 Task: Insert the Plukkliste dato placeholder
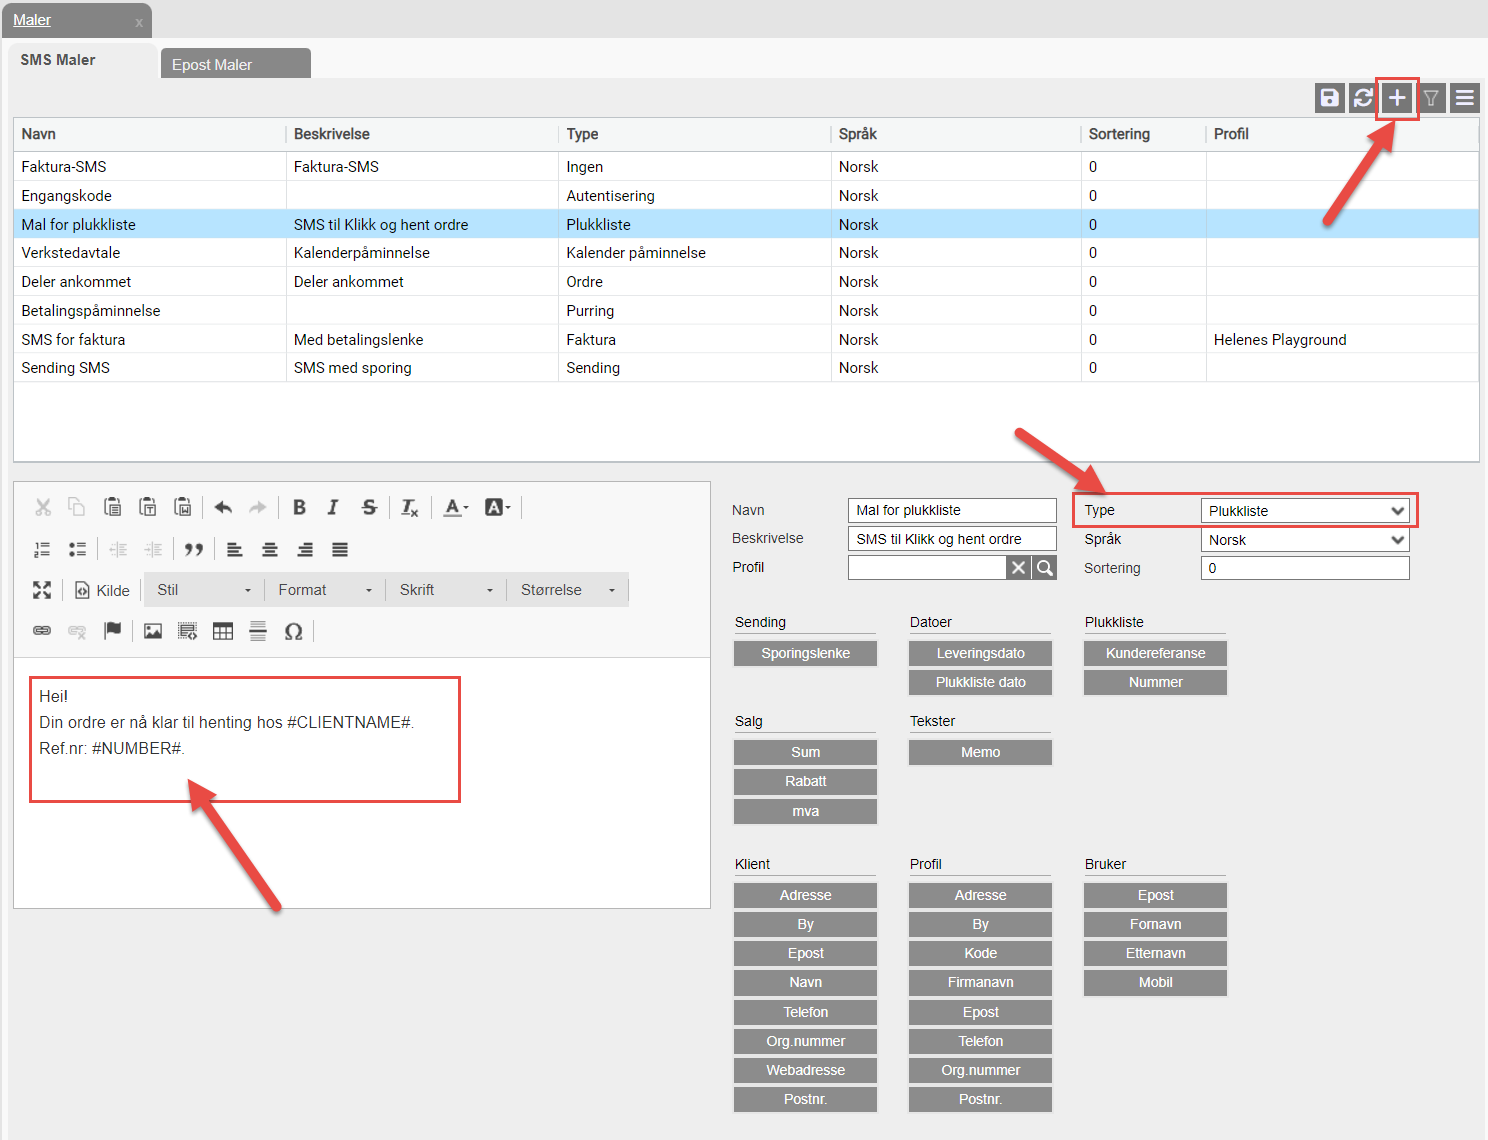[980, 682]
